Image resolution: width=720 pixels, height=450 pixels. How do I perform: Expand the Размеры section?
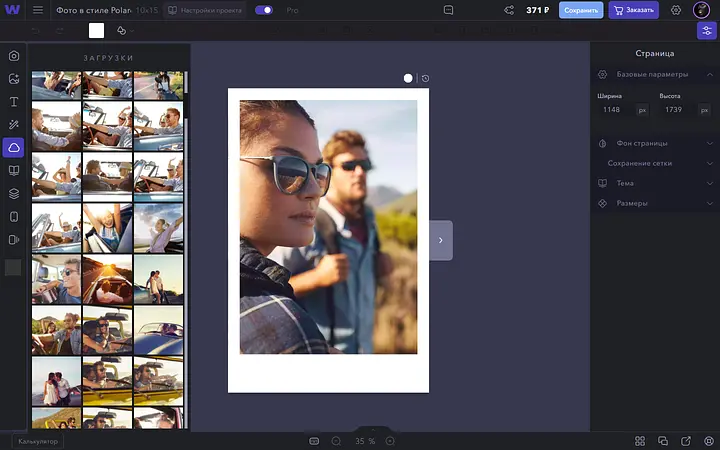655,203
